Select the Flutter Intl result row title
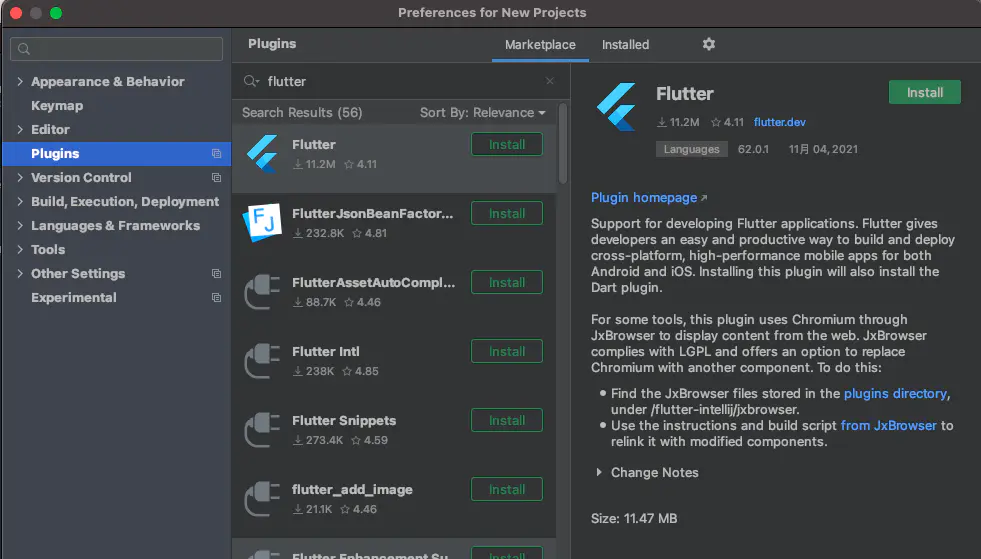 [325, 352]
